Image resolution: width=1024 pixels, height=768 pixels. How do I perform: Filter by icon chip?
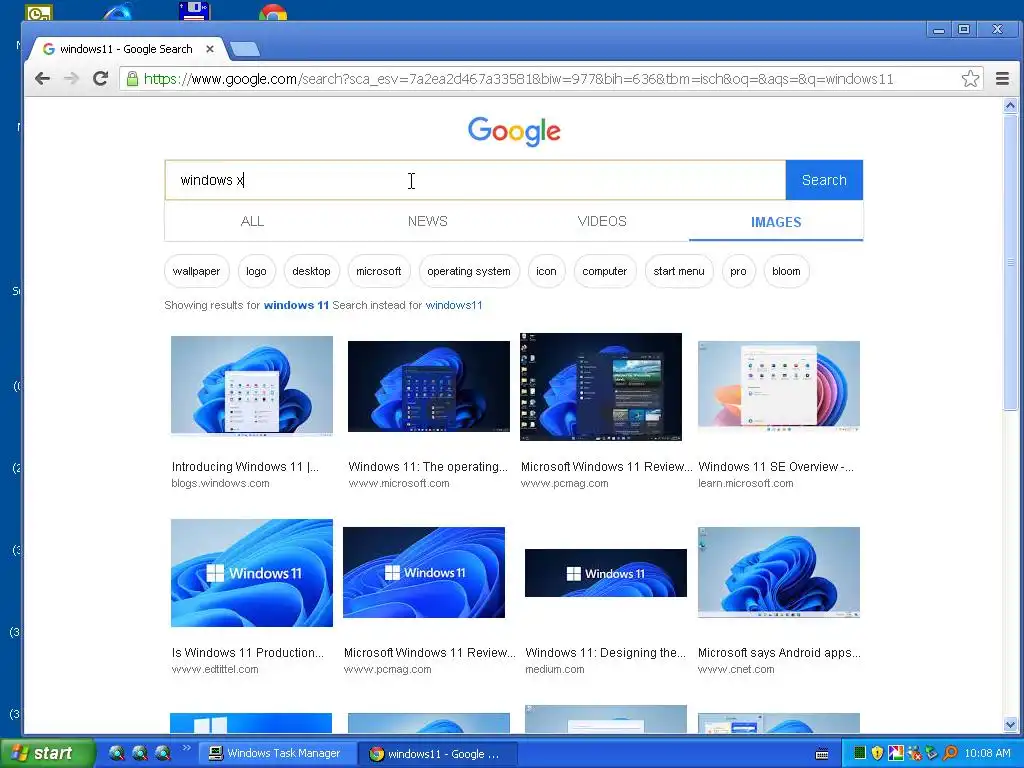547,271
